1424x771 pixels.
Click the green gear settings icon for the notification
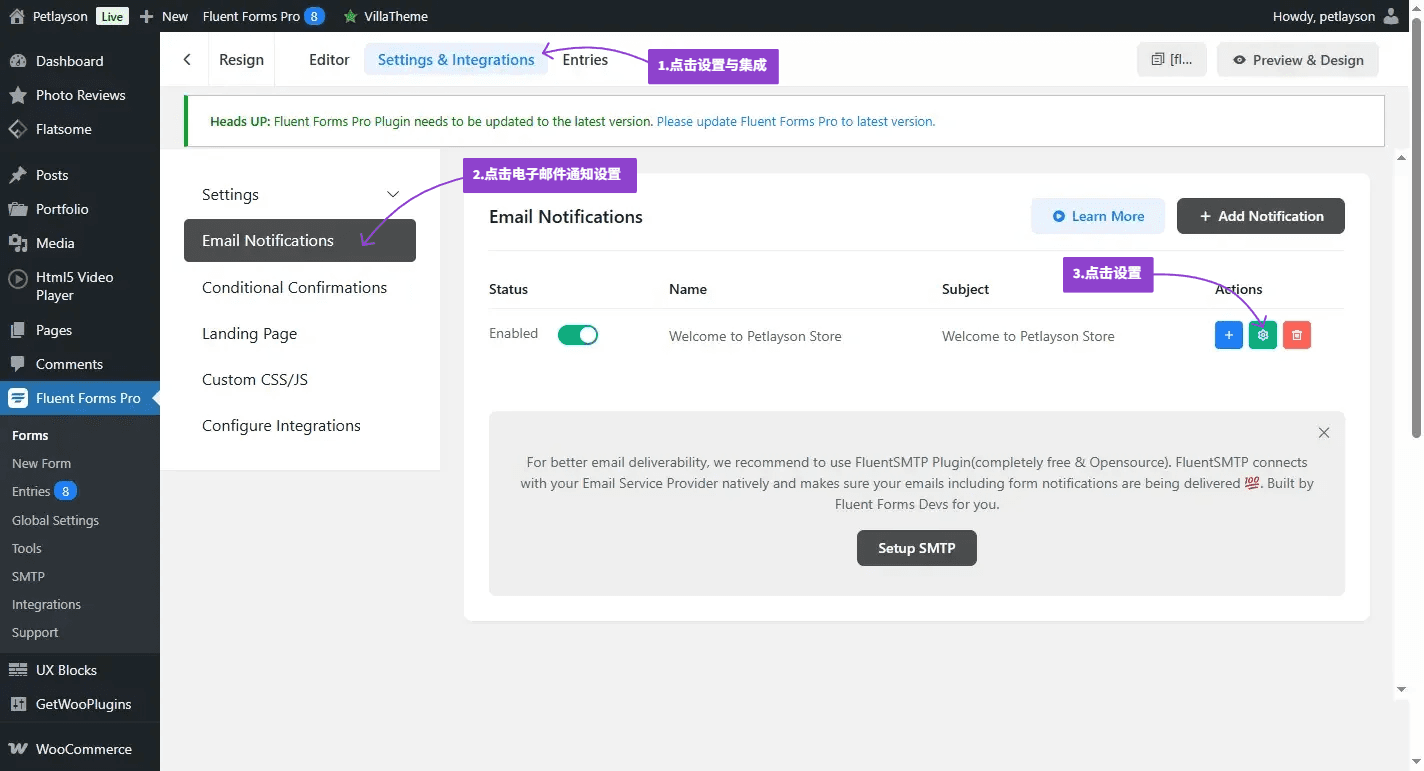pos(1262,335)
